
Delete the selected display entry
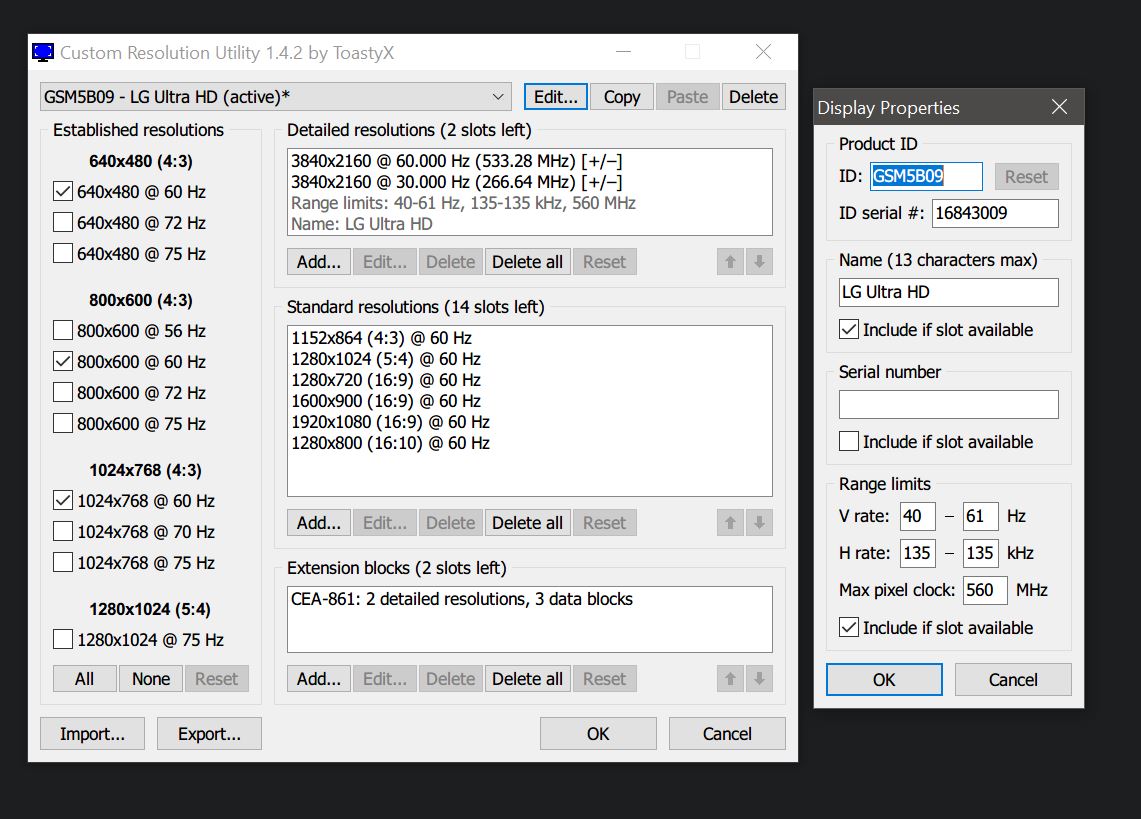(x=753, y=97)
